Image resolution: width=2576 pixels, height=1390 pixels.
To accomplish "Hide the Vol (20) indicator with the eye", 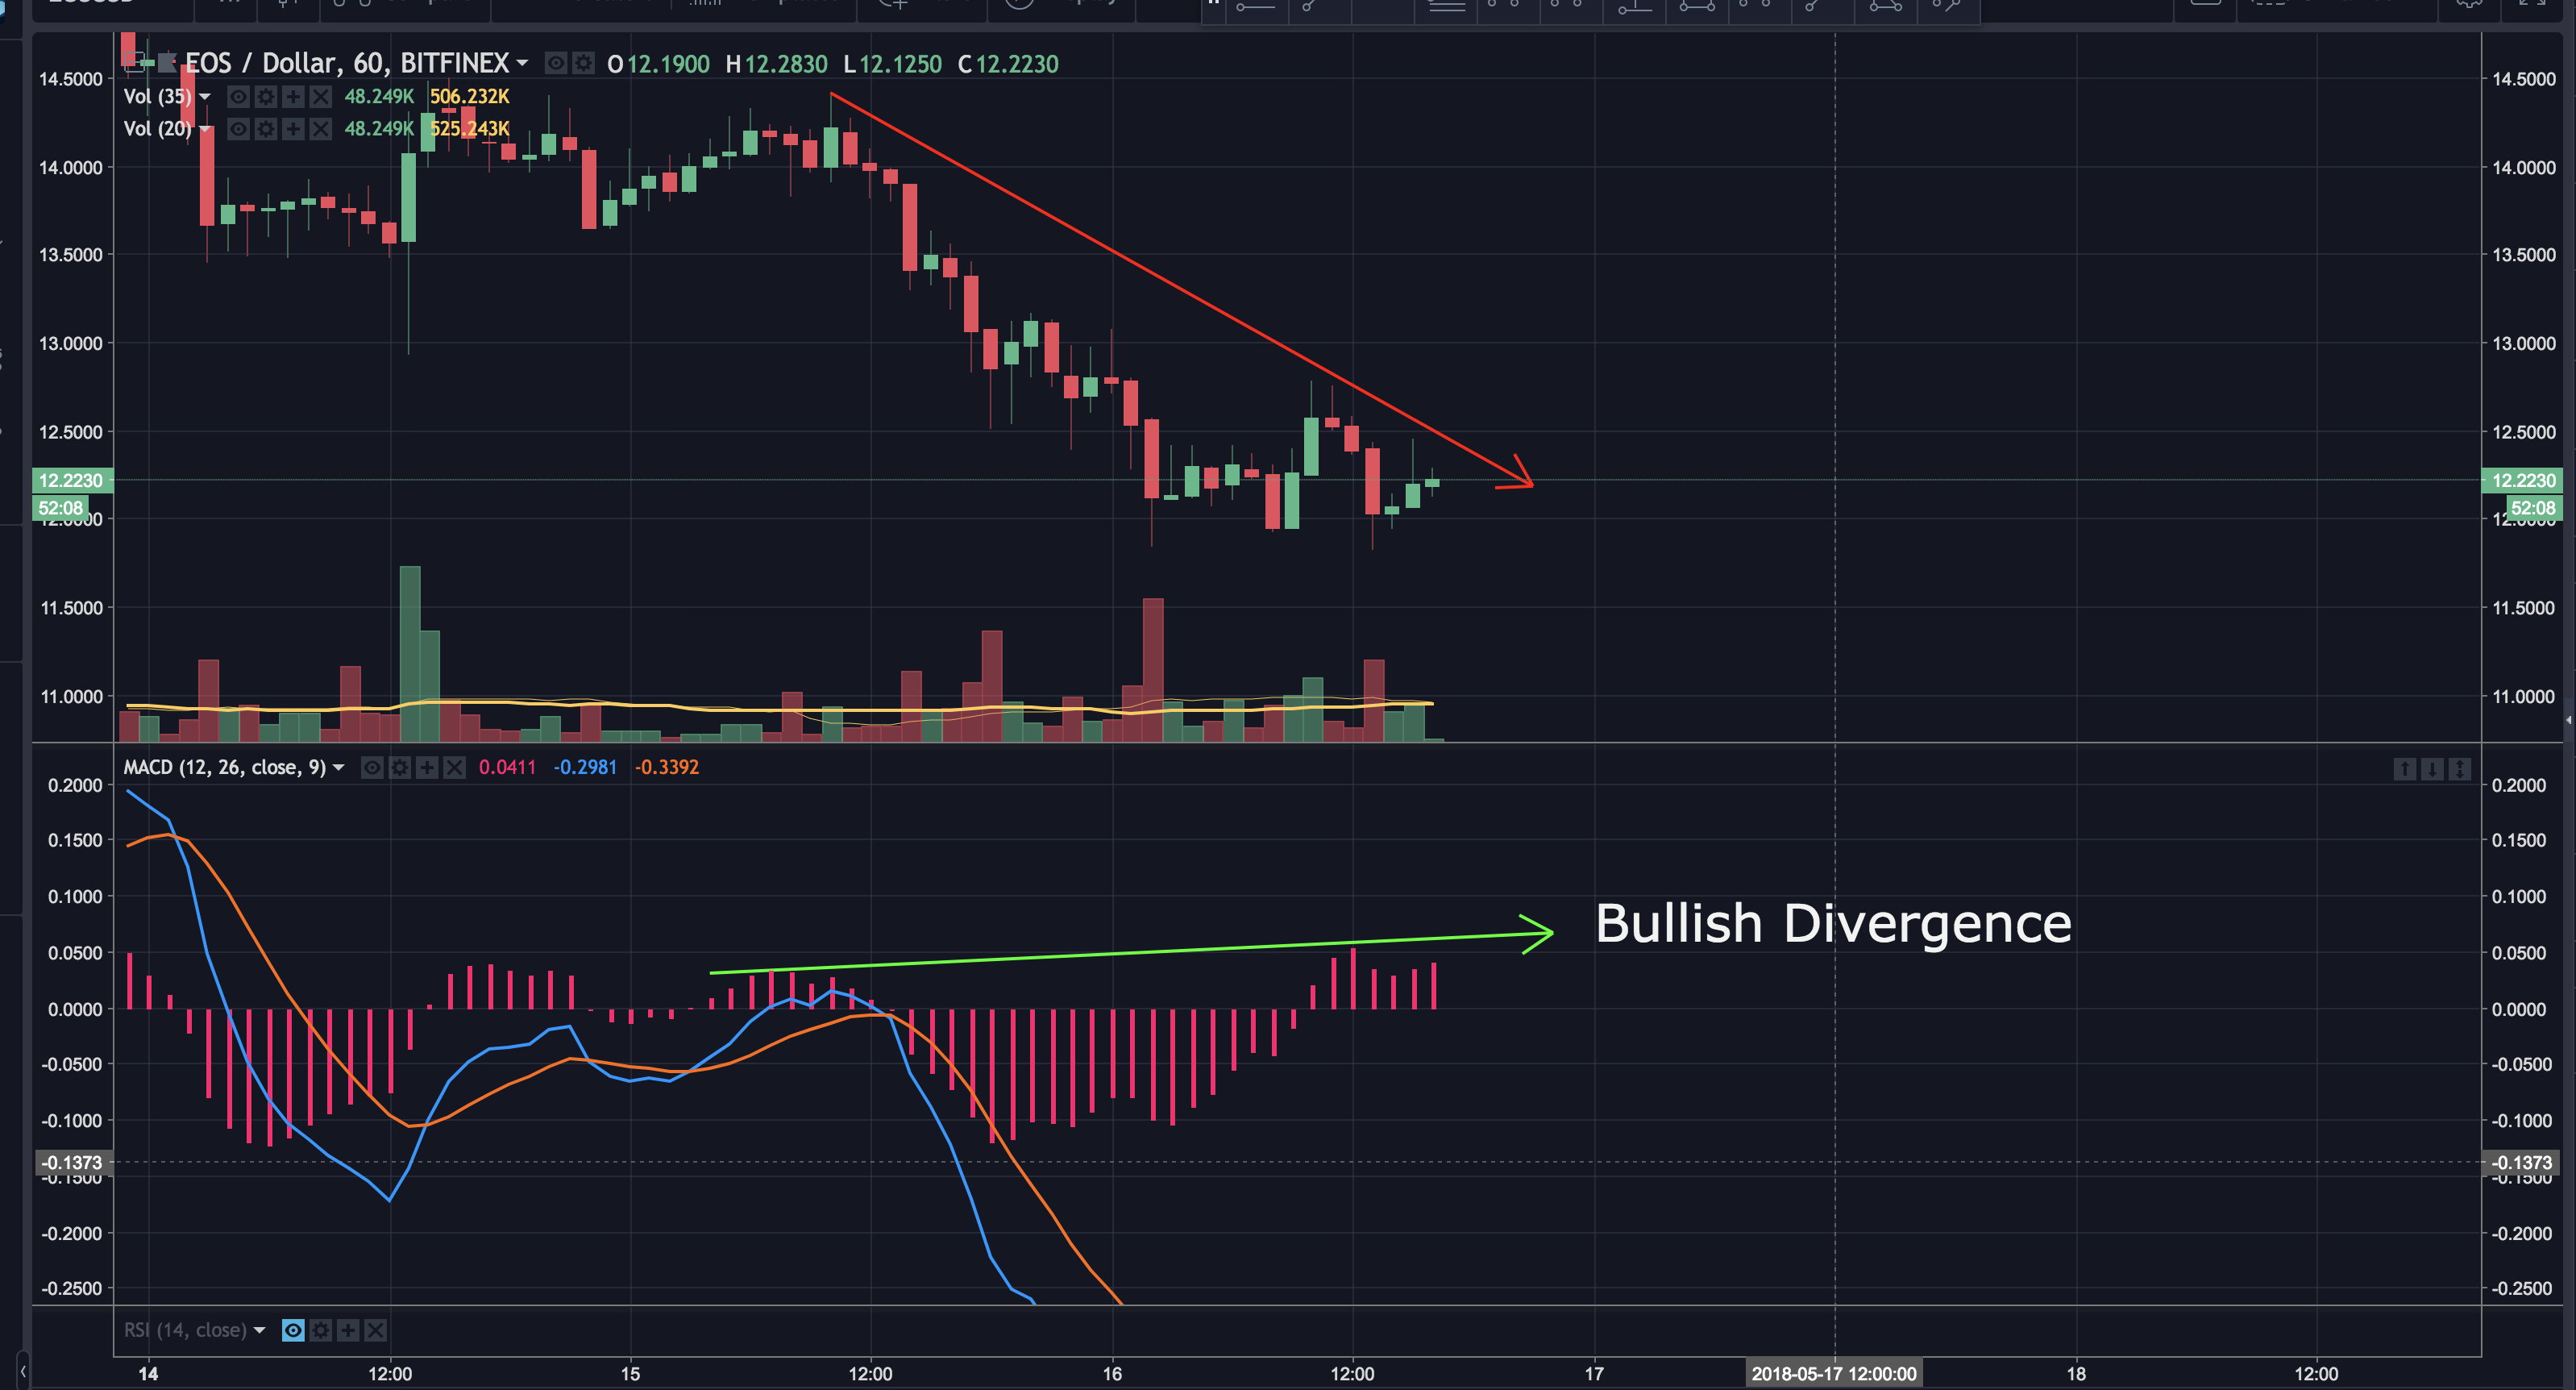I will 238,129.
